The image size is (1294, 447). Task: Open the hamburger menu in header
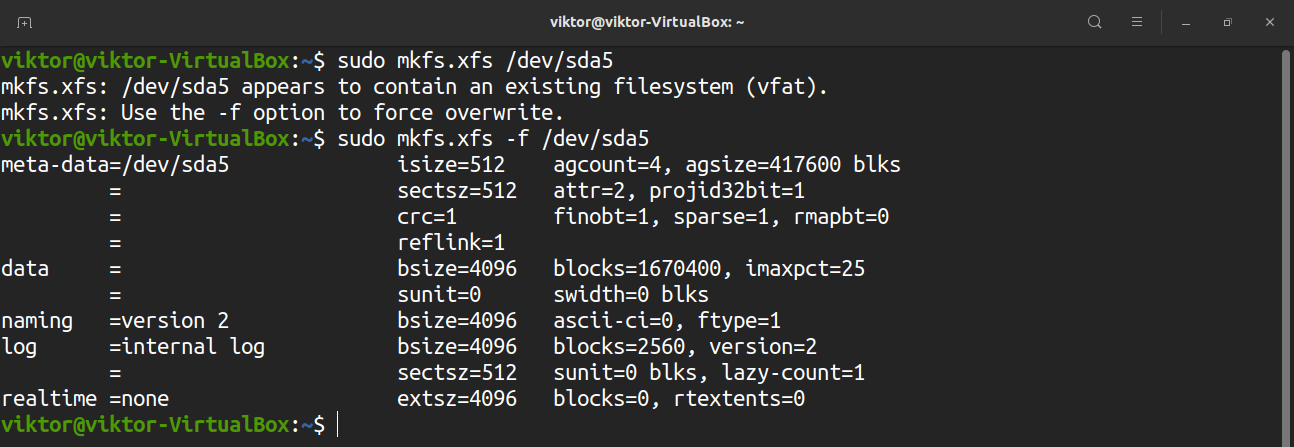pos(1137,21)
